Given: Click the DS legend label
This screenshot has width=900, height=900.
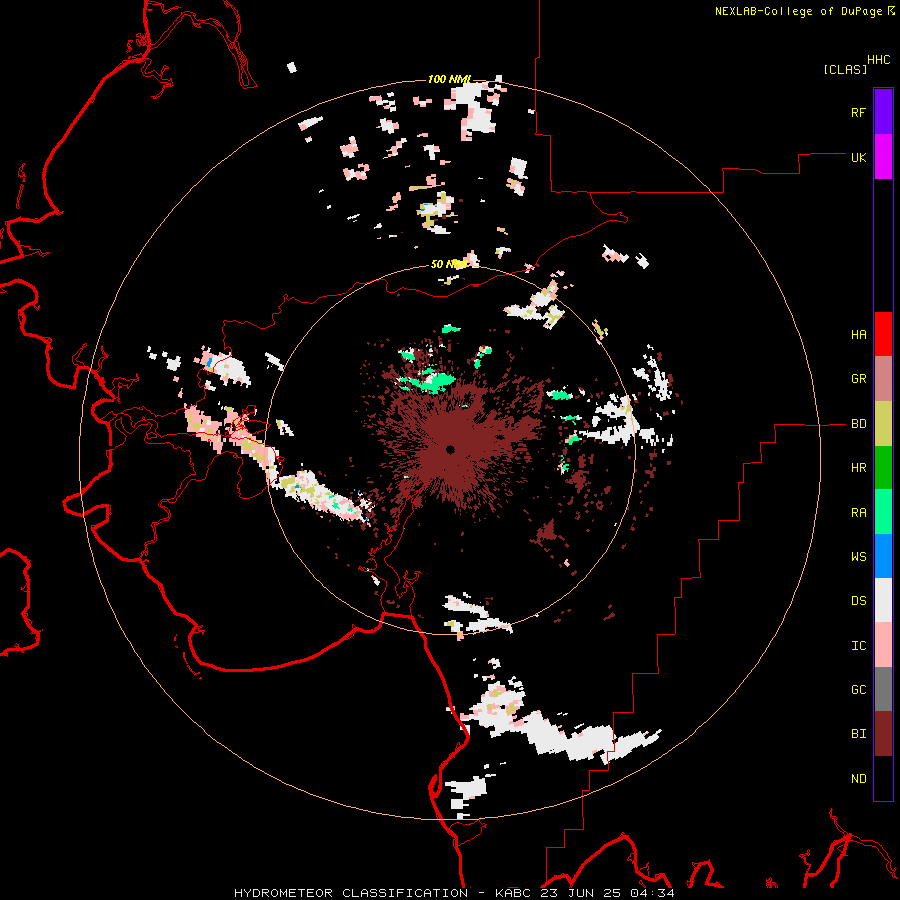Looking at the screenshot, I should [x=858, y=601].
